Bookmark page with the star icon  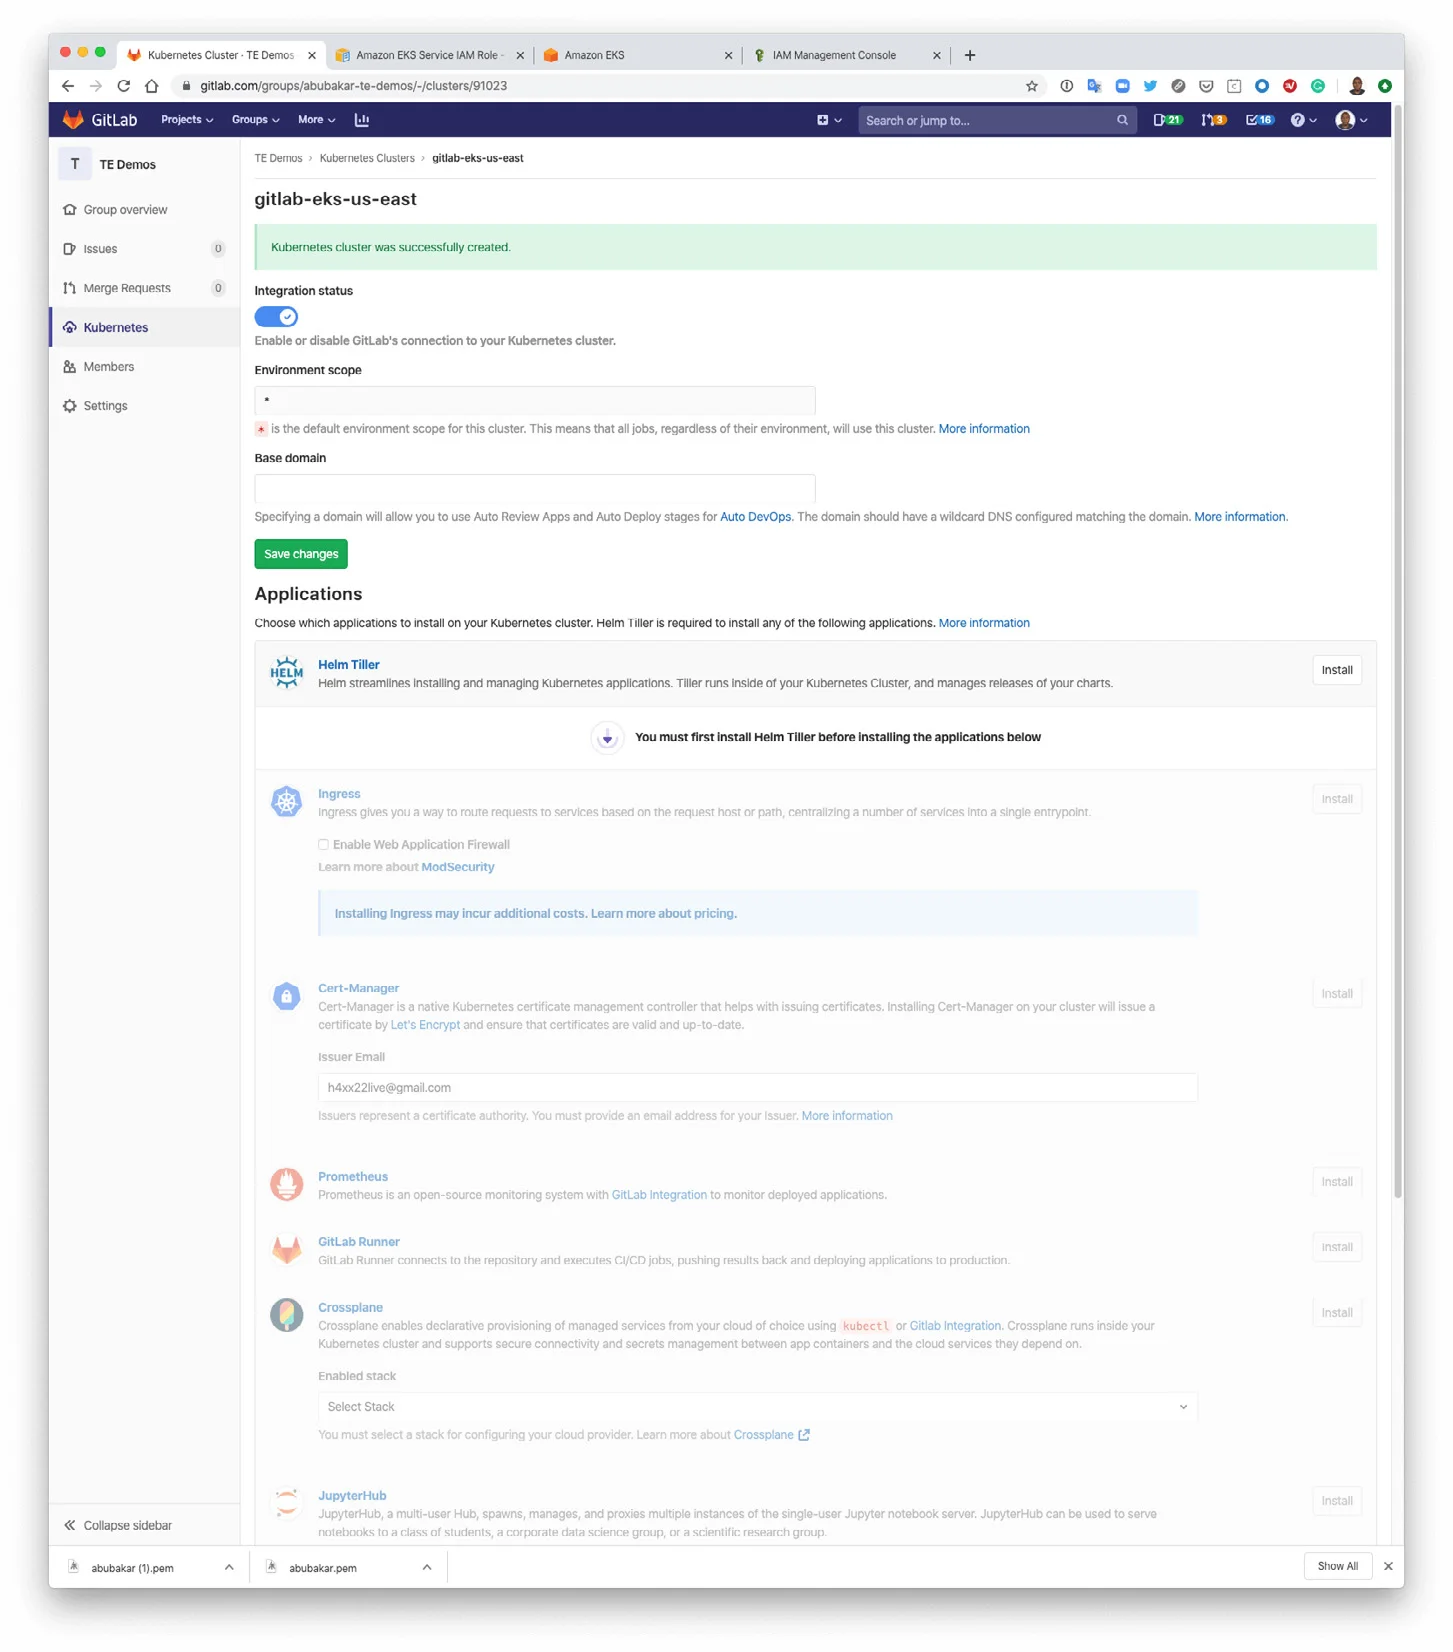coord(1032,86)
